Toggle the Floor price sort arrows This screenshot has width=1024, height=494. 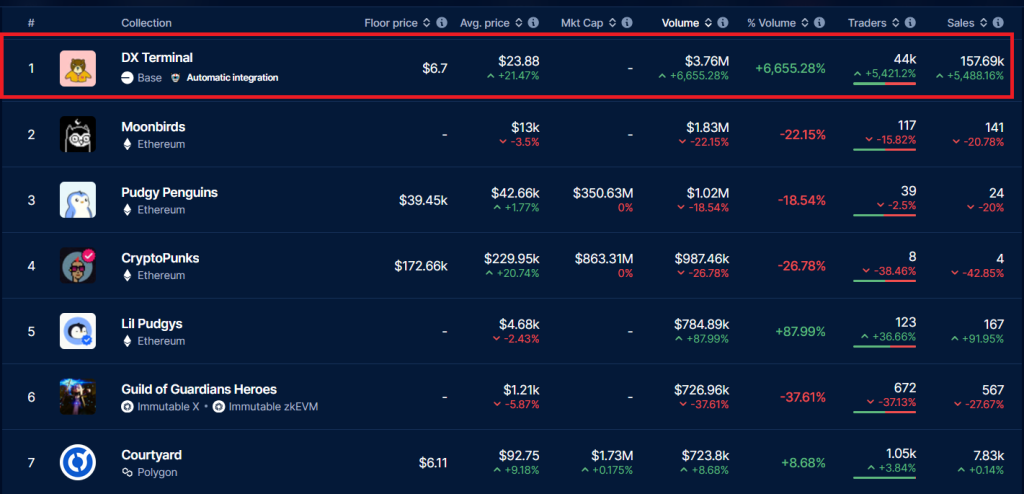pos(427,22)
